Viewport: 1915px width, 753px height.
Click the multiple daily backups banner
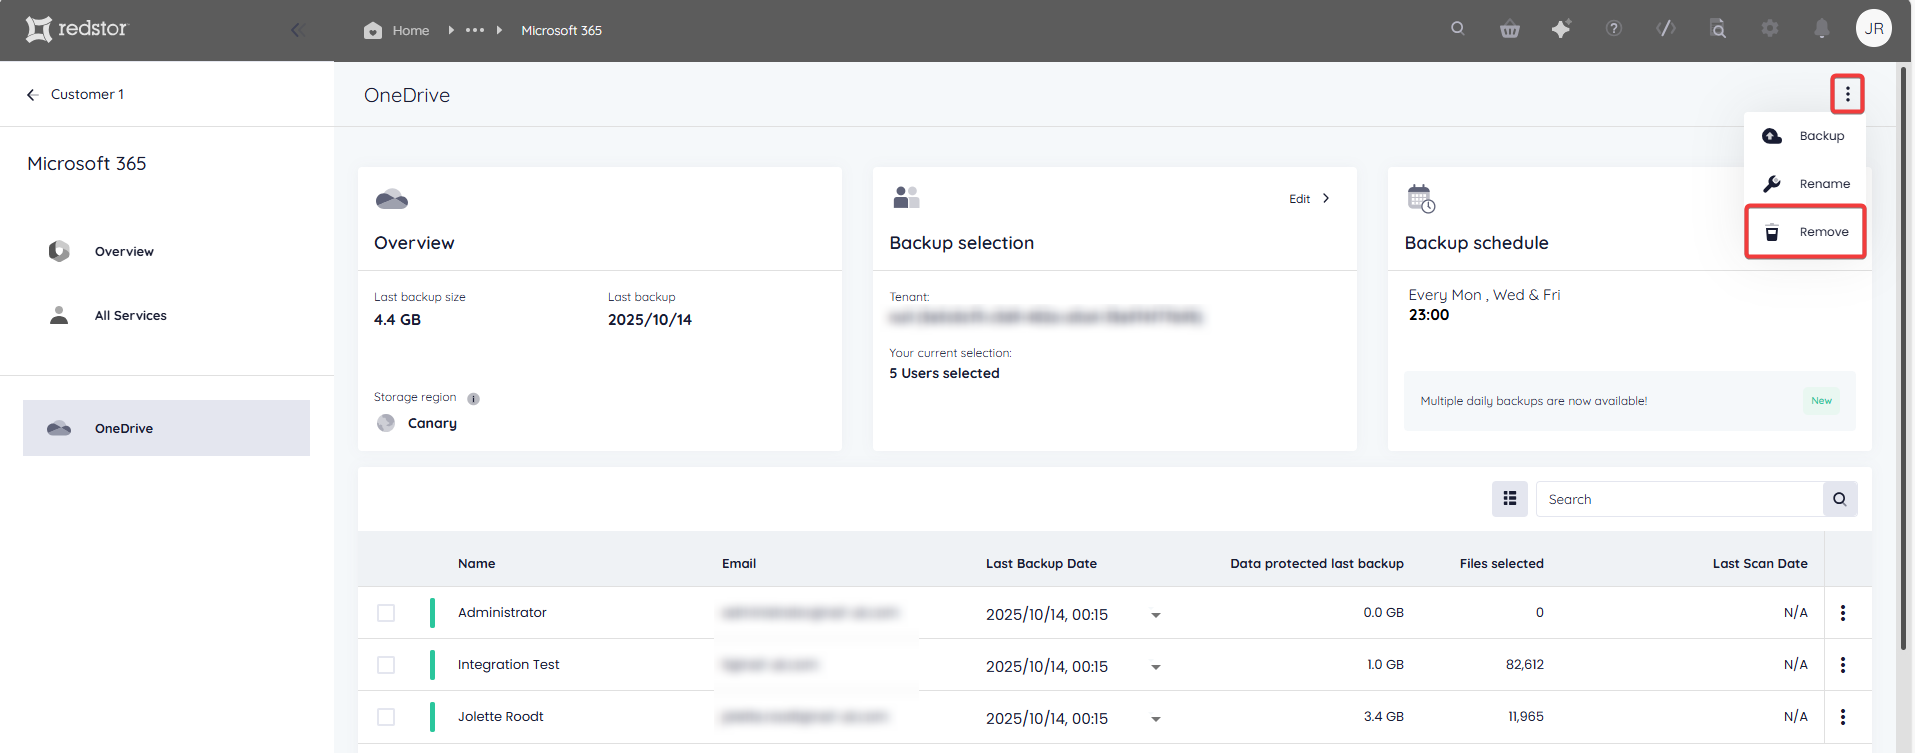click(1630, 401)
